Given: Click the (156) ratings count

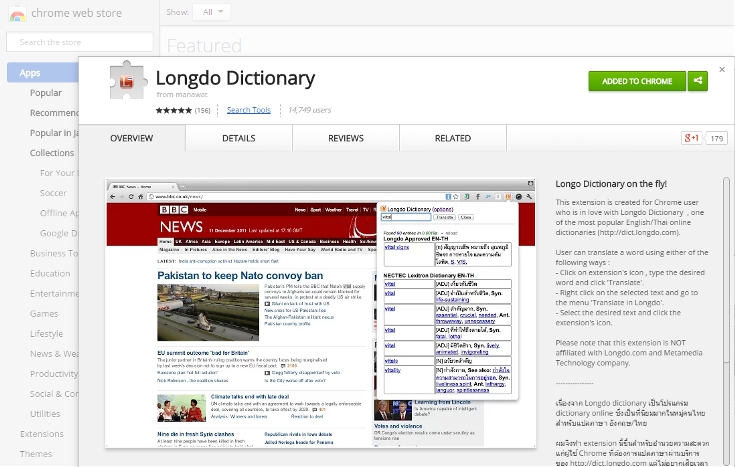Looking at the screenshot, I should point(202,111).
